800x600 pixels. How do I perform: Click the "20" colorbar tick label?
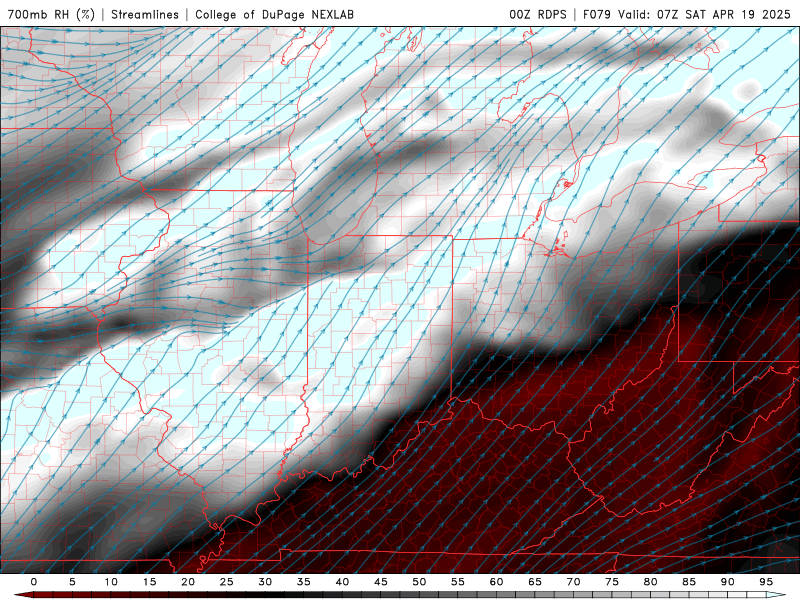click(188, 582)
